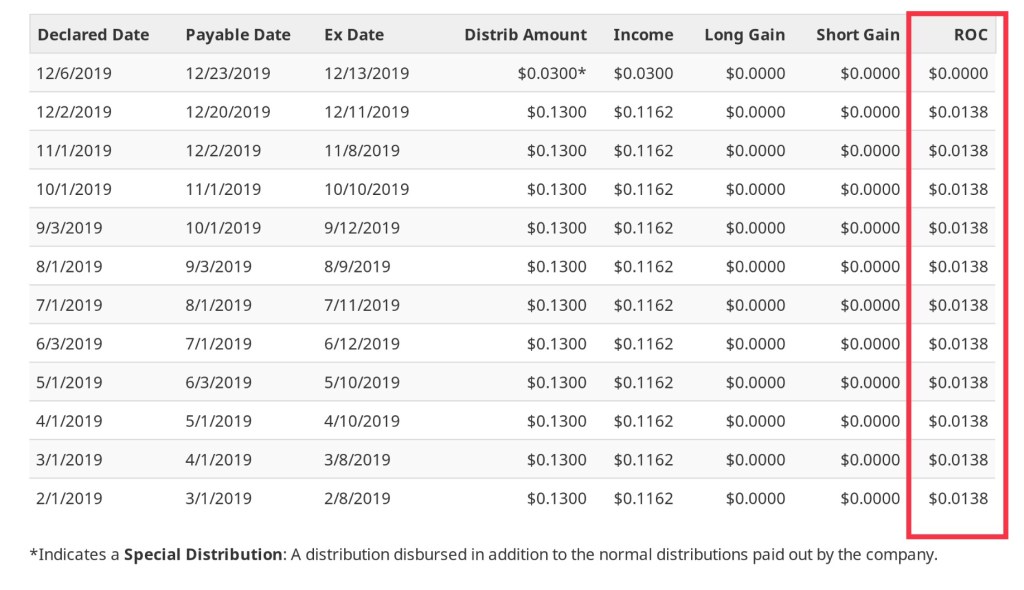Click the bold Special Distribution footnote text
Screen dimensions: 1024x590
(x=203, y=554)
